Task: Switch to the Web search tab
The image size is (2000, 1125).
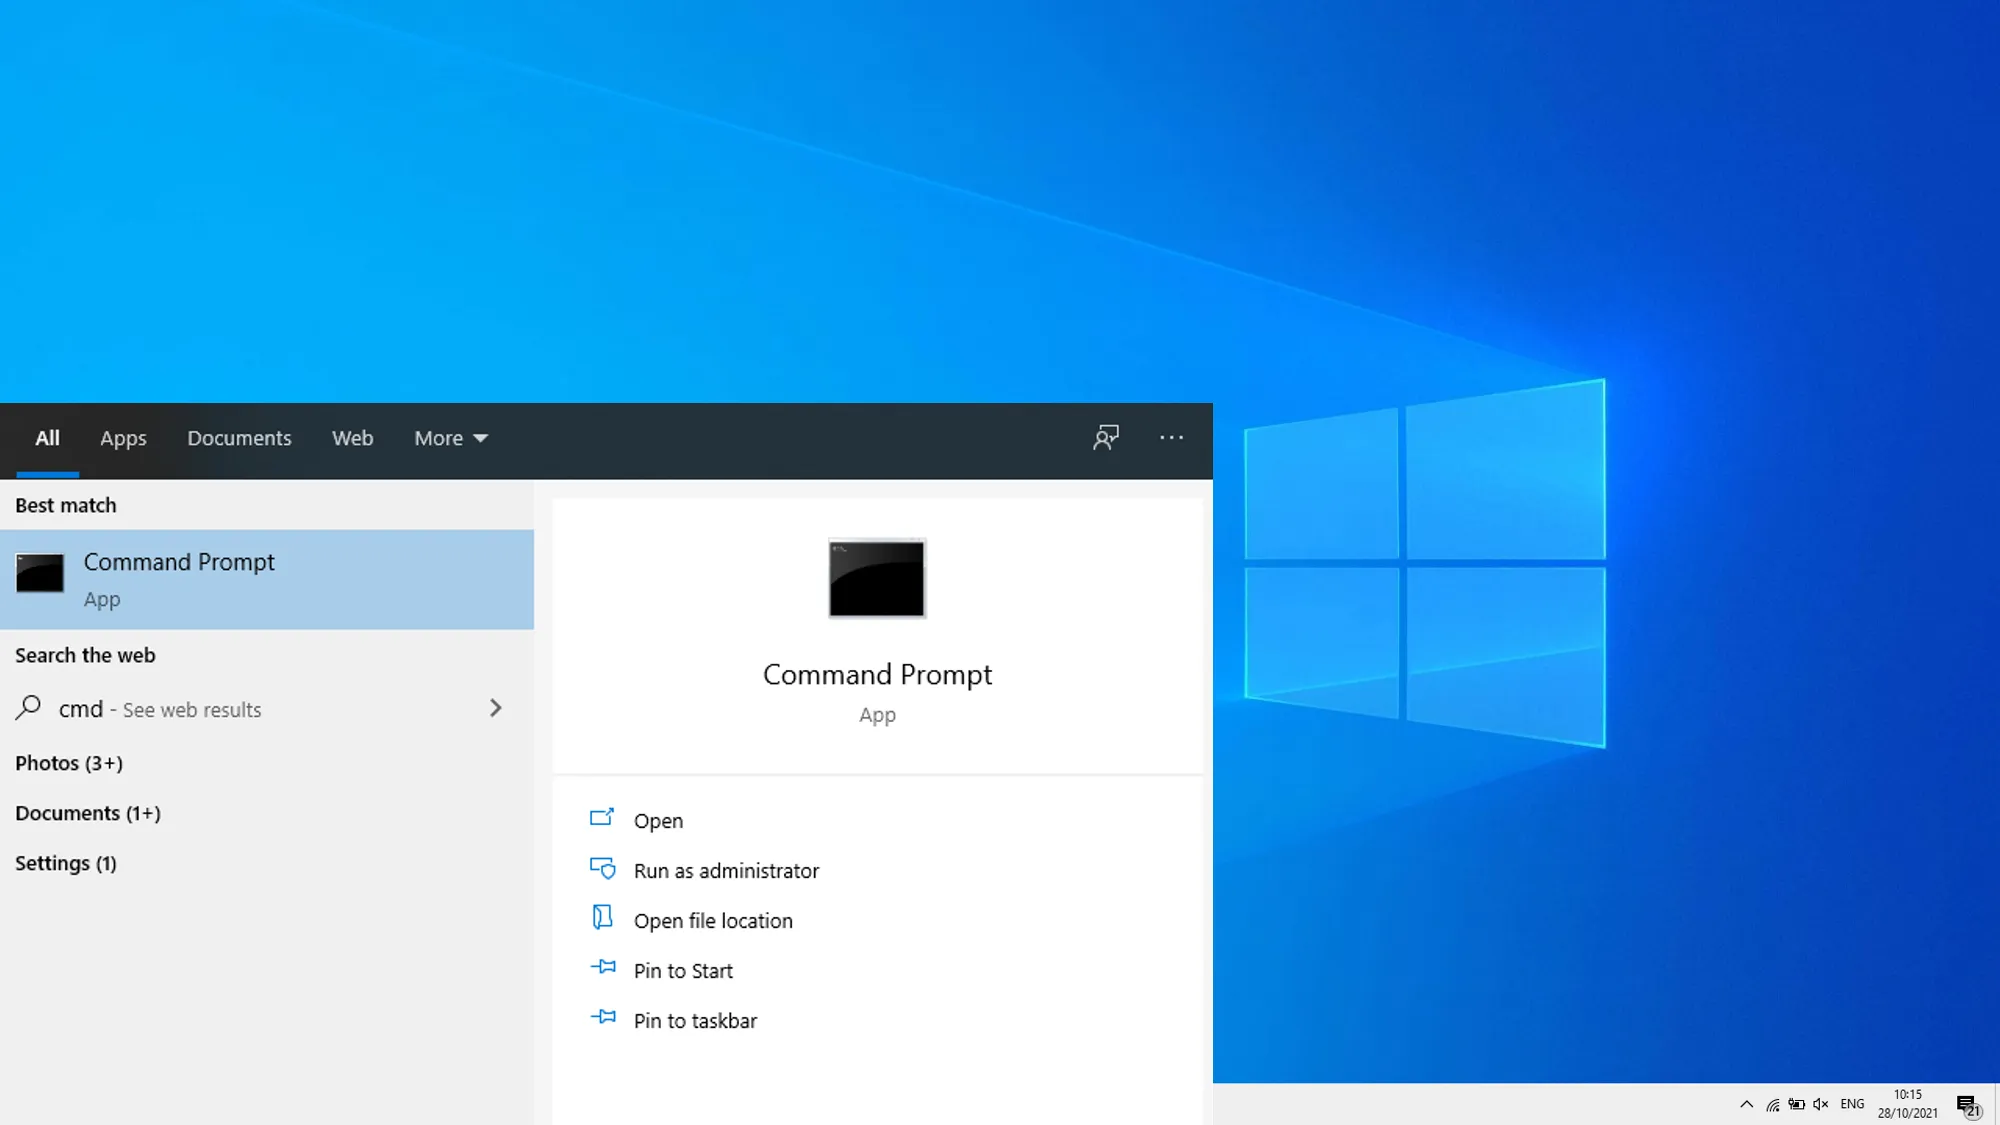Action: [352, 438]
